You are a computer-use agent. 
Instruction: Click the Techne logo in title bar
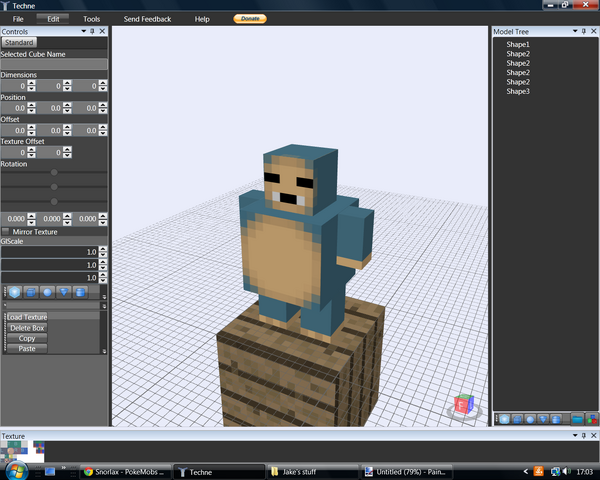click(x=5, y=6)
